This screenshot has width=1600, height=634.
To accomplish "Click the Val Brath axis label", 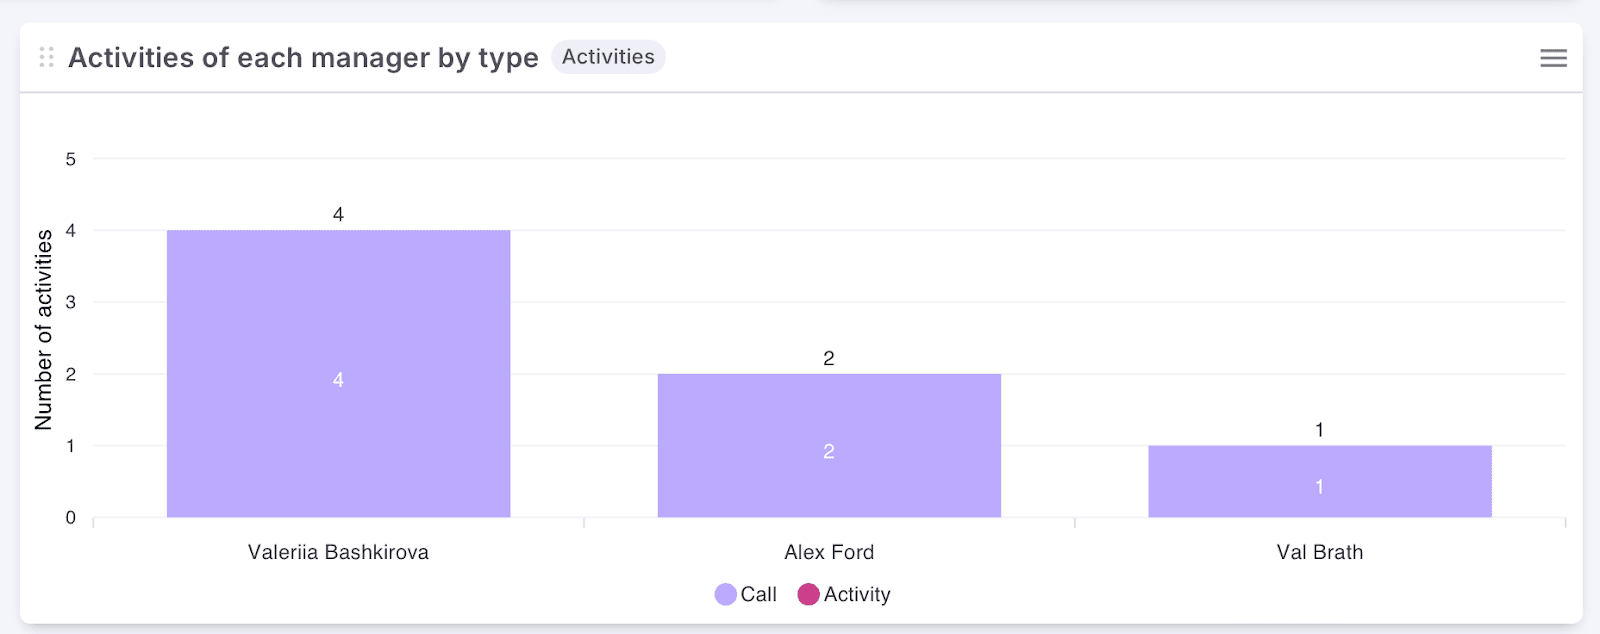I will pos(1319,552).
